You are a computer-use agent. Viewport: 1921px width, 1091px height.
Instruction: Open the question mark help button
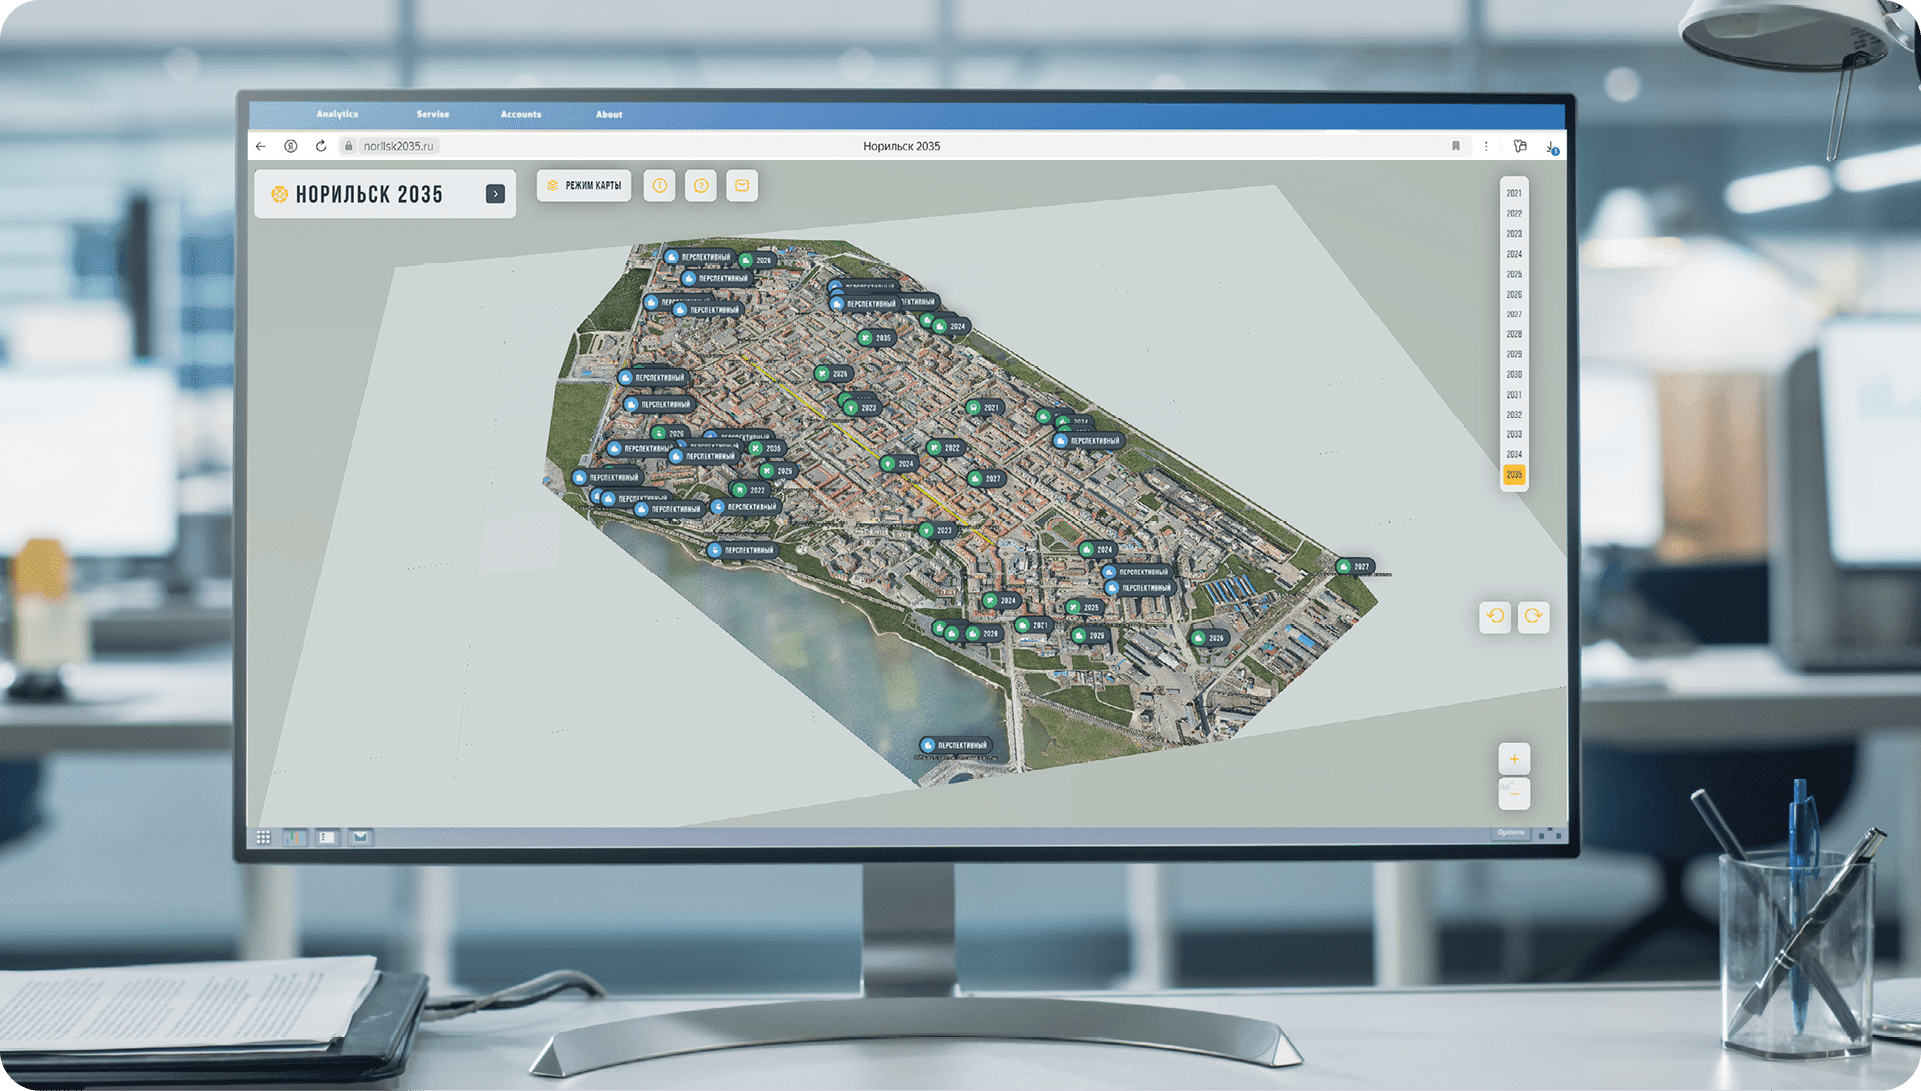pyautogui.click(x=701, y=186)
